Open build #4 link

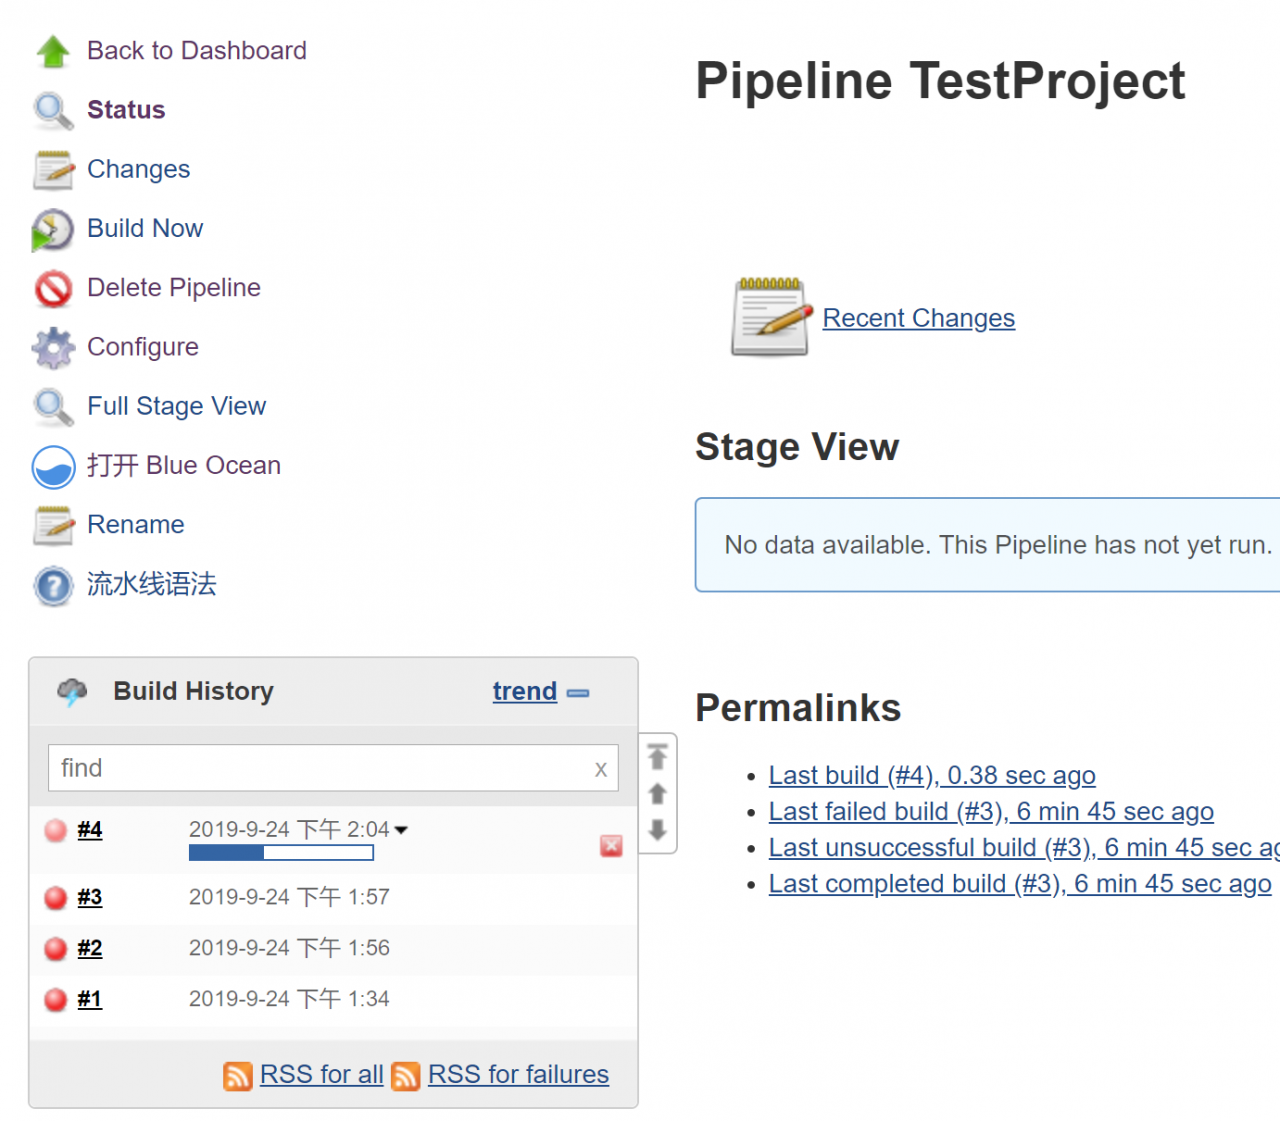click(90, 830)
